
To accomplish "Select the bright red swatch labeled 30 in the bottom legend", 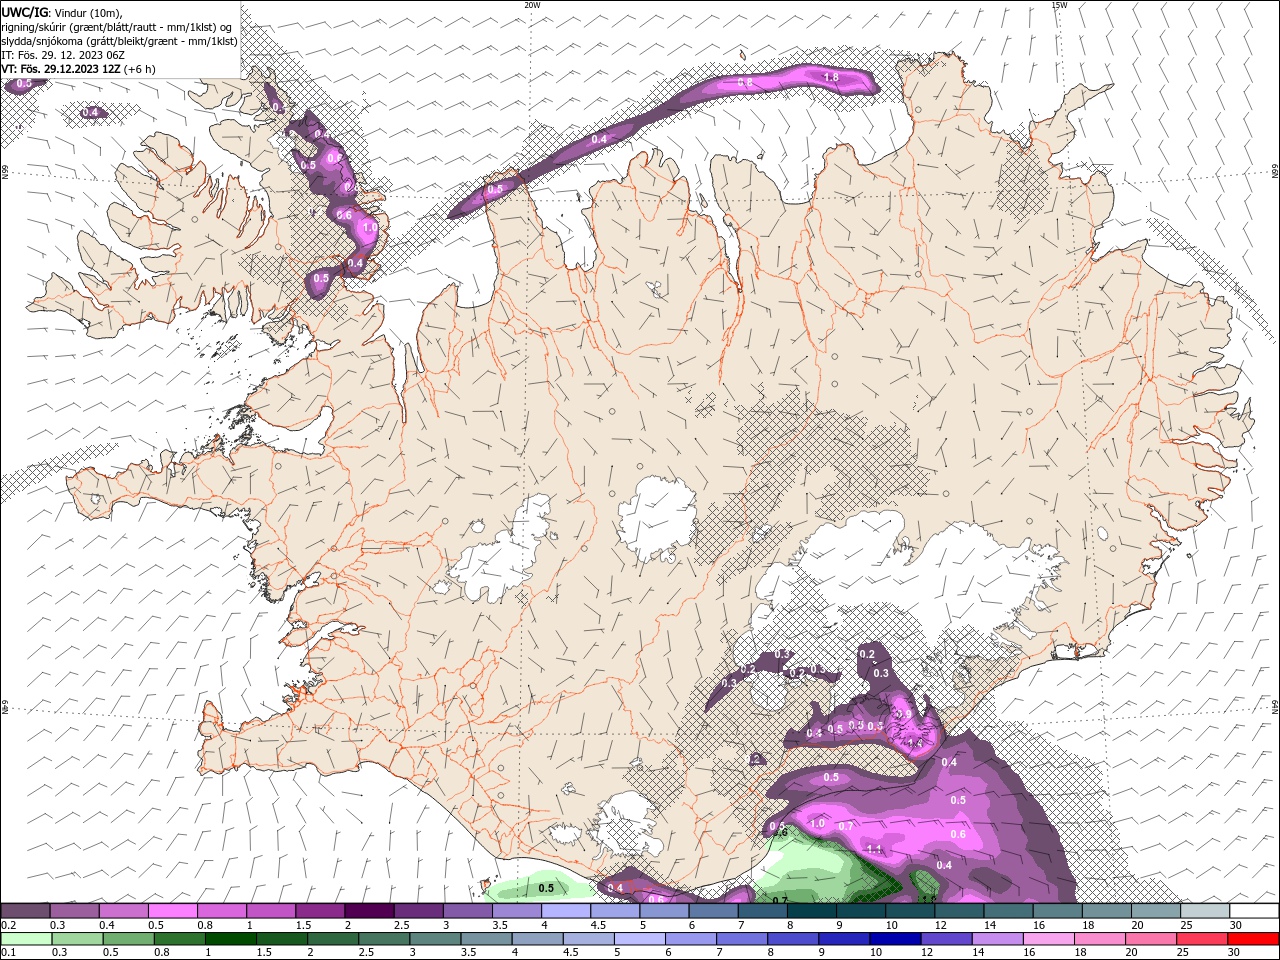I will [x=1253, y=939].
